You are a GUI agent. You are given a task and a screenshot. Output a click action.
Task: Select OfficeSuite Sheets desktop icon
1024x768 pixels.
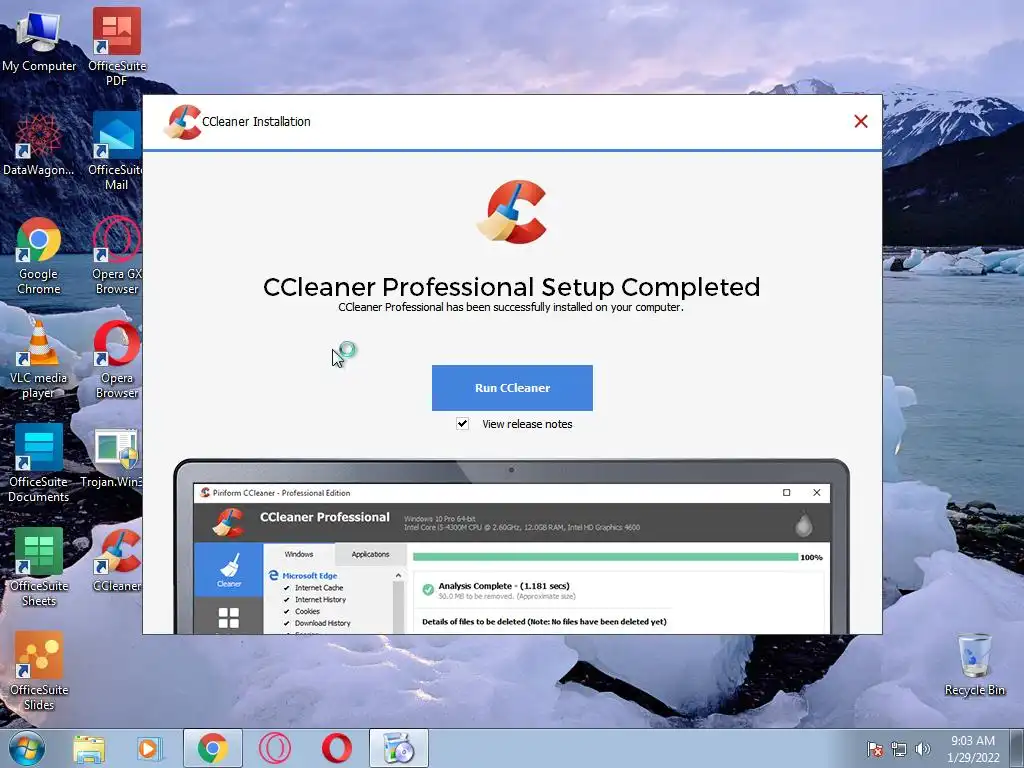(x=39, y=568)
